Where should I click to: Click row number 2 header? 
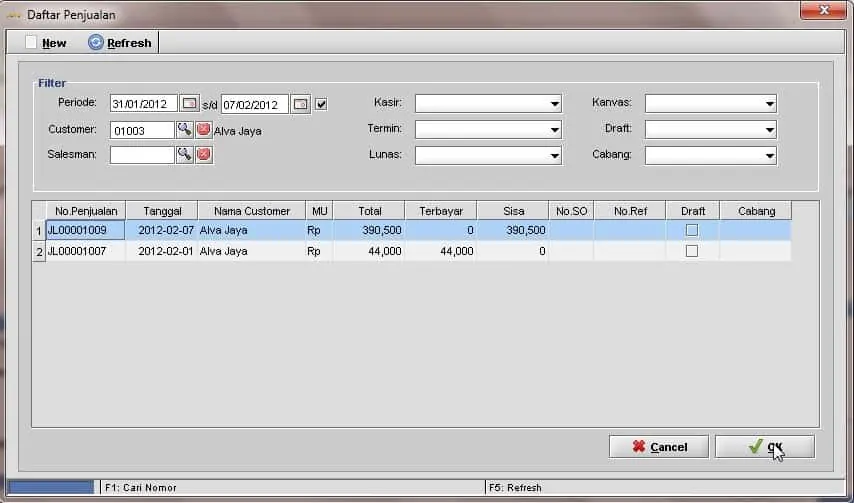point(39,252)
